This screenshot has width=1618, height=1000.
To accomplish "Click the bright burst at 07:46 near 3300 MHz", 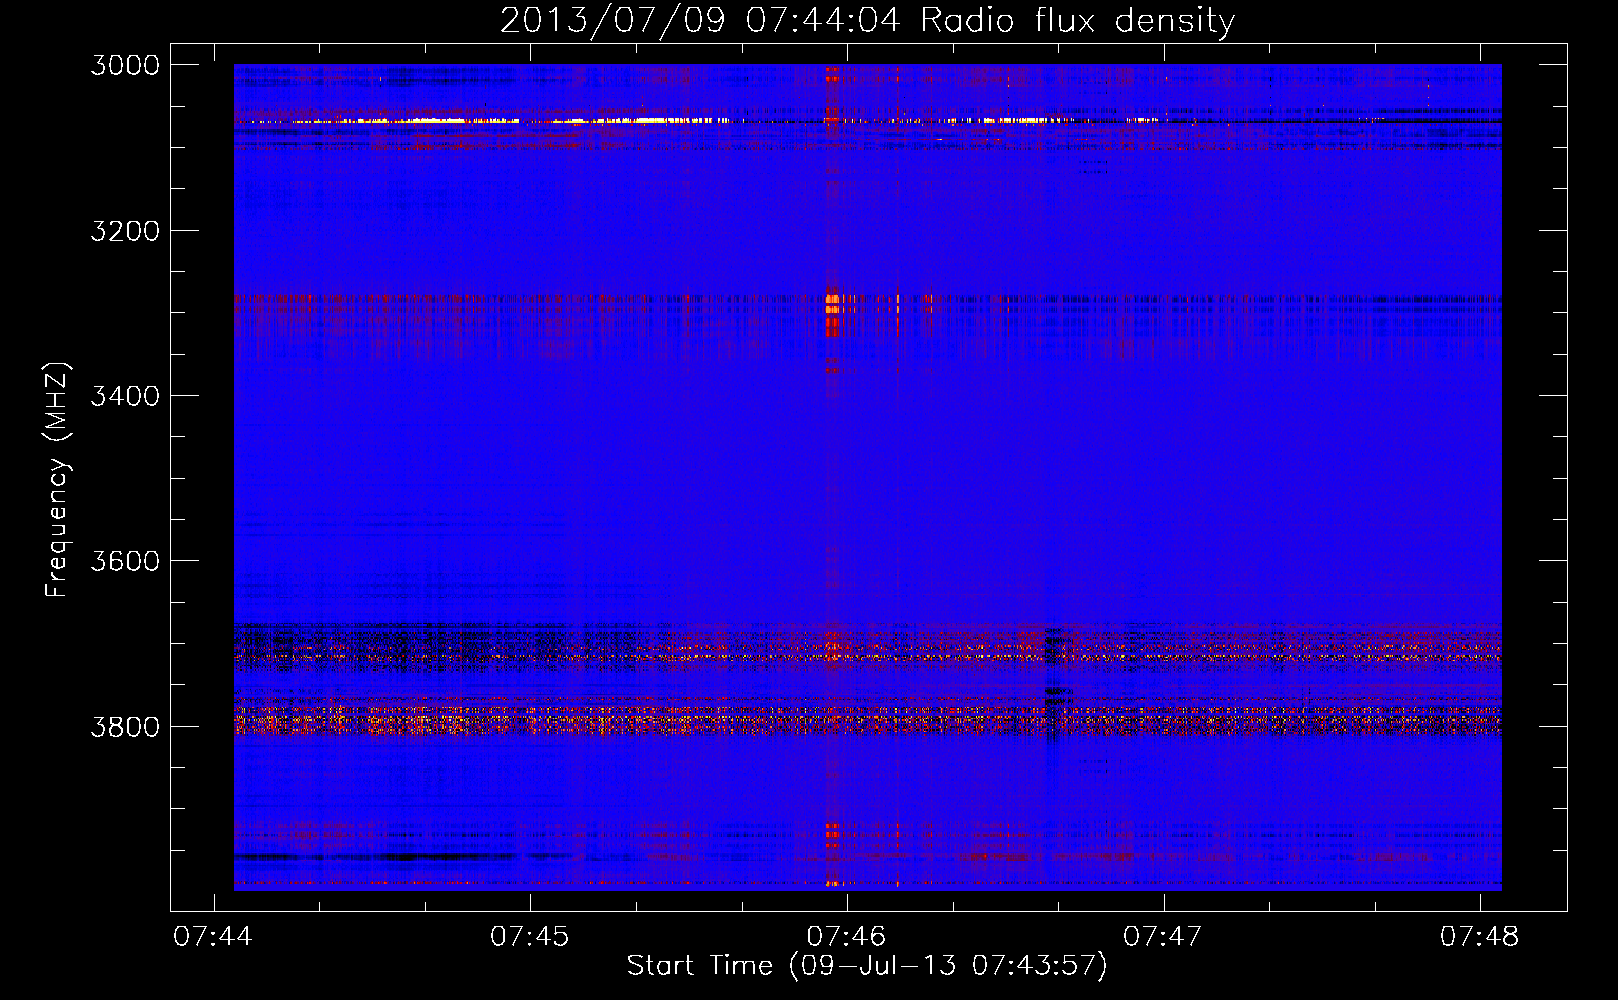I will click(x=833, y=303).
